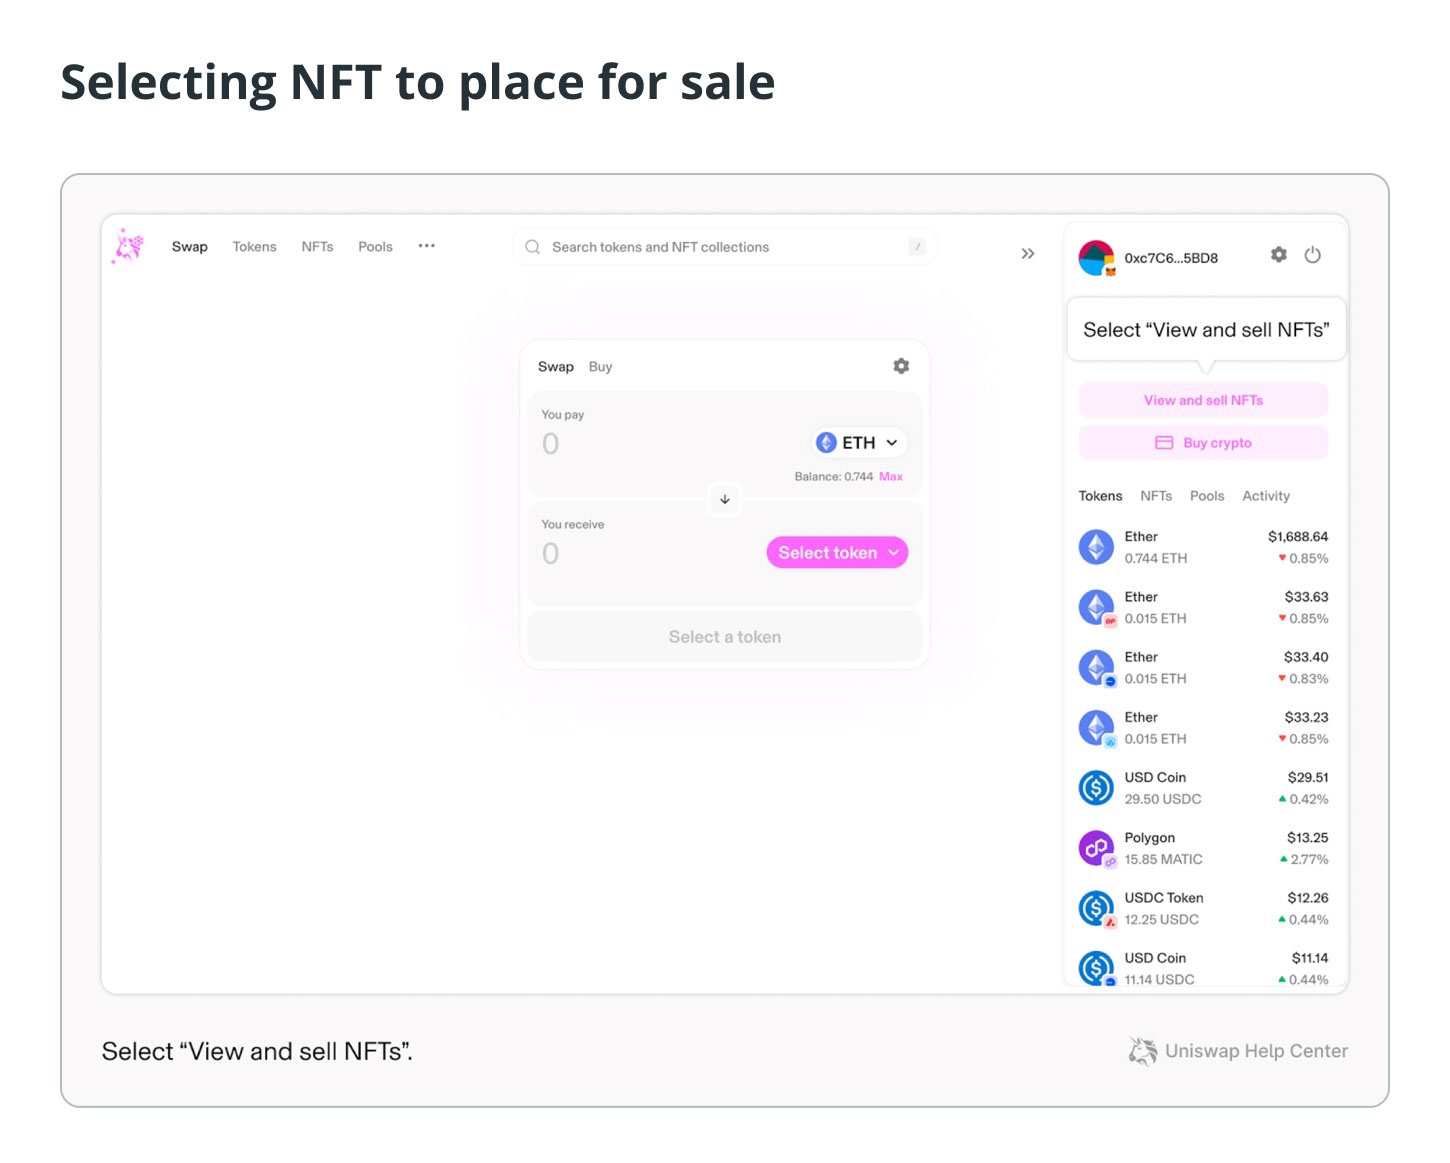The height and width of the screenshot is (1163, 1450).
Task: Go to Pools in top navigation
Action: [375, 247]
